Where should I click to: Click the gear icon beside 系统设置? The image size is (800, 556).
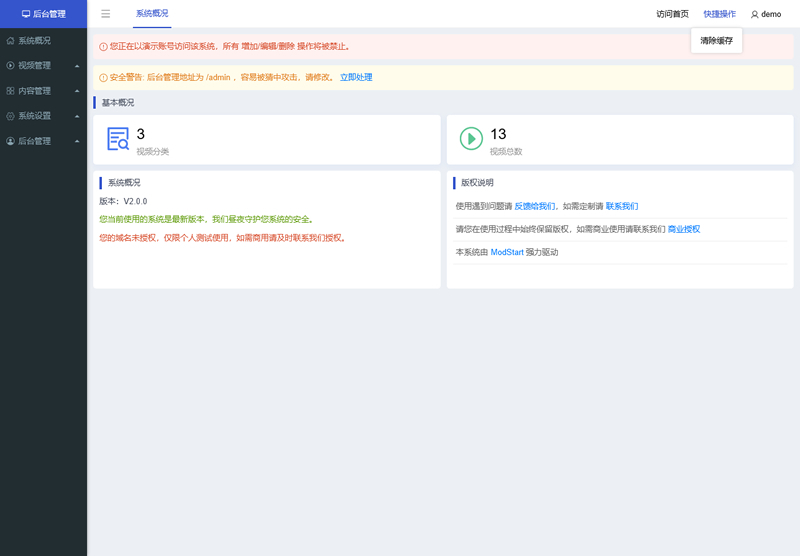tap(10, 116)
